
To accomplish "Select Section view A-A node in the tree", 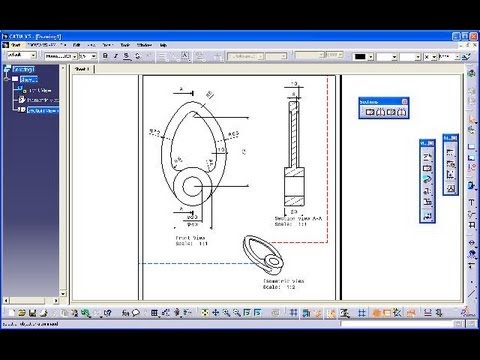I will pos(43,110).
